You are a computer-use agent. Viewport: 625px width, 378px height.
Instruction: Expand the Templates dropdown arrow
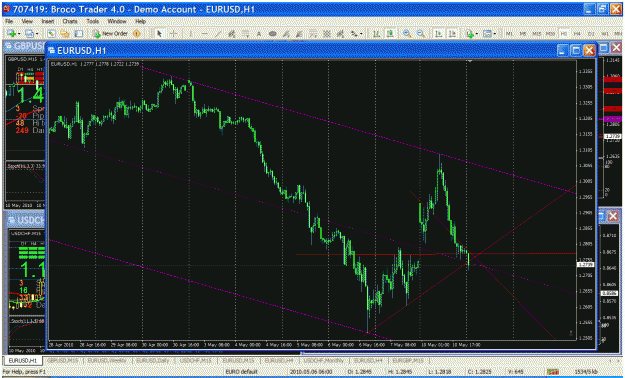[495, 34]
